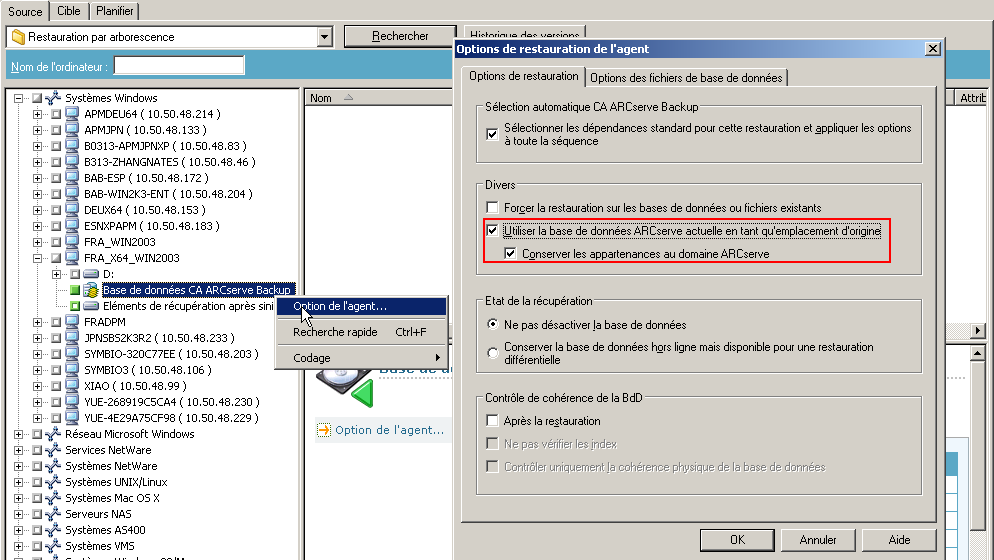Click the OK button
994x560 pixels.
click(737, 540)
